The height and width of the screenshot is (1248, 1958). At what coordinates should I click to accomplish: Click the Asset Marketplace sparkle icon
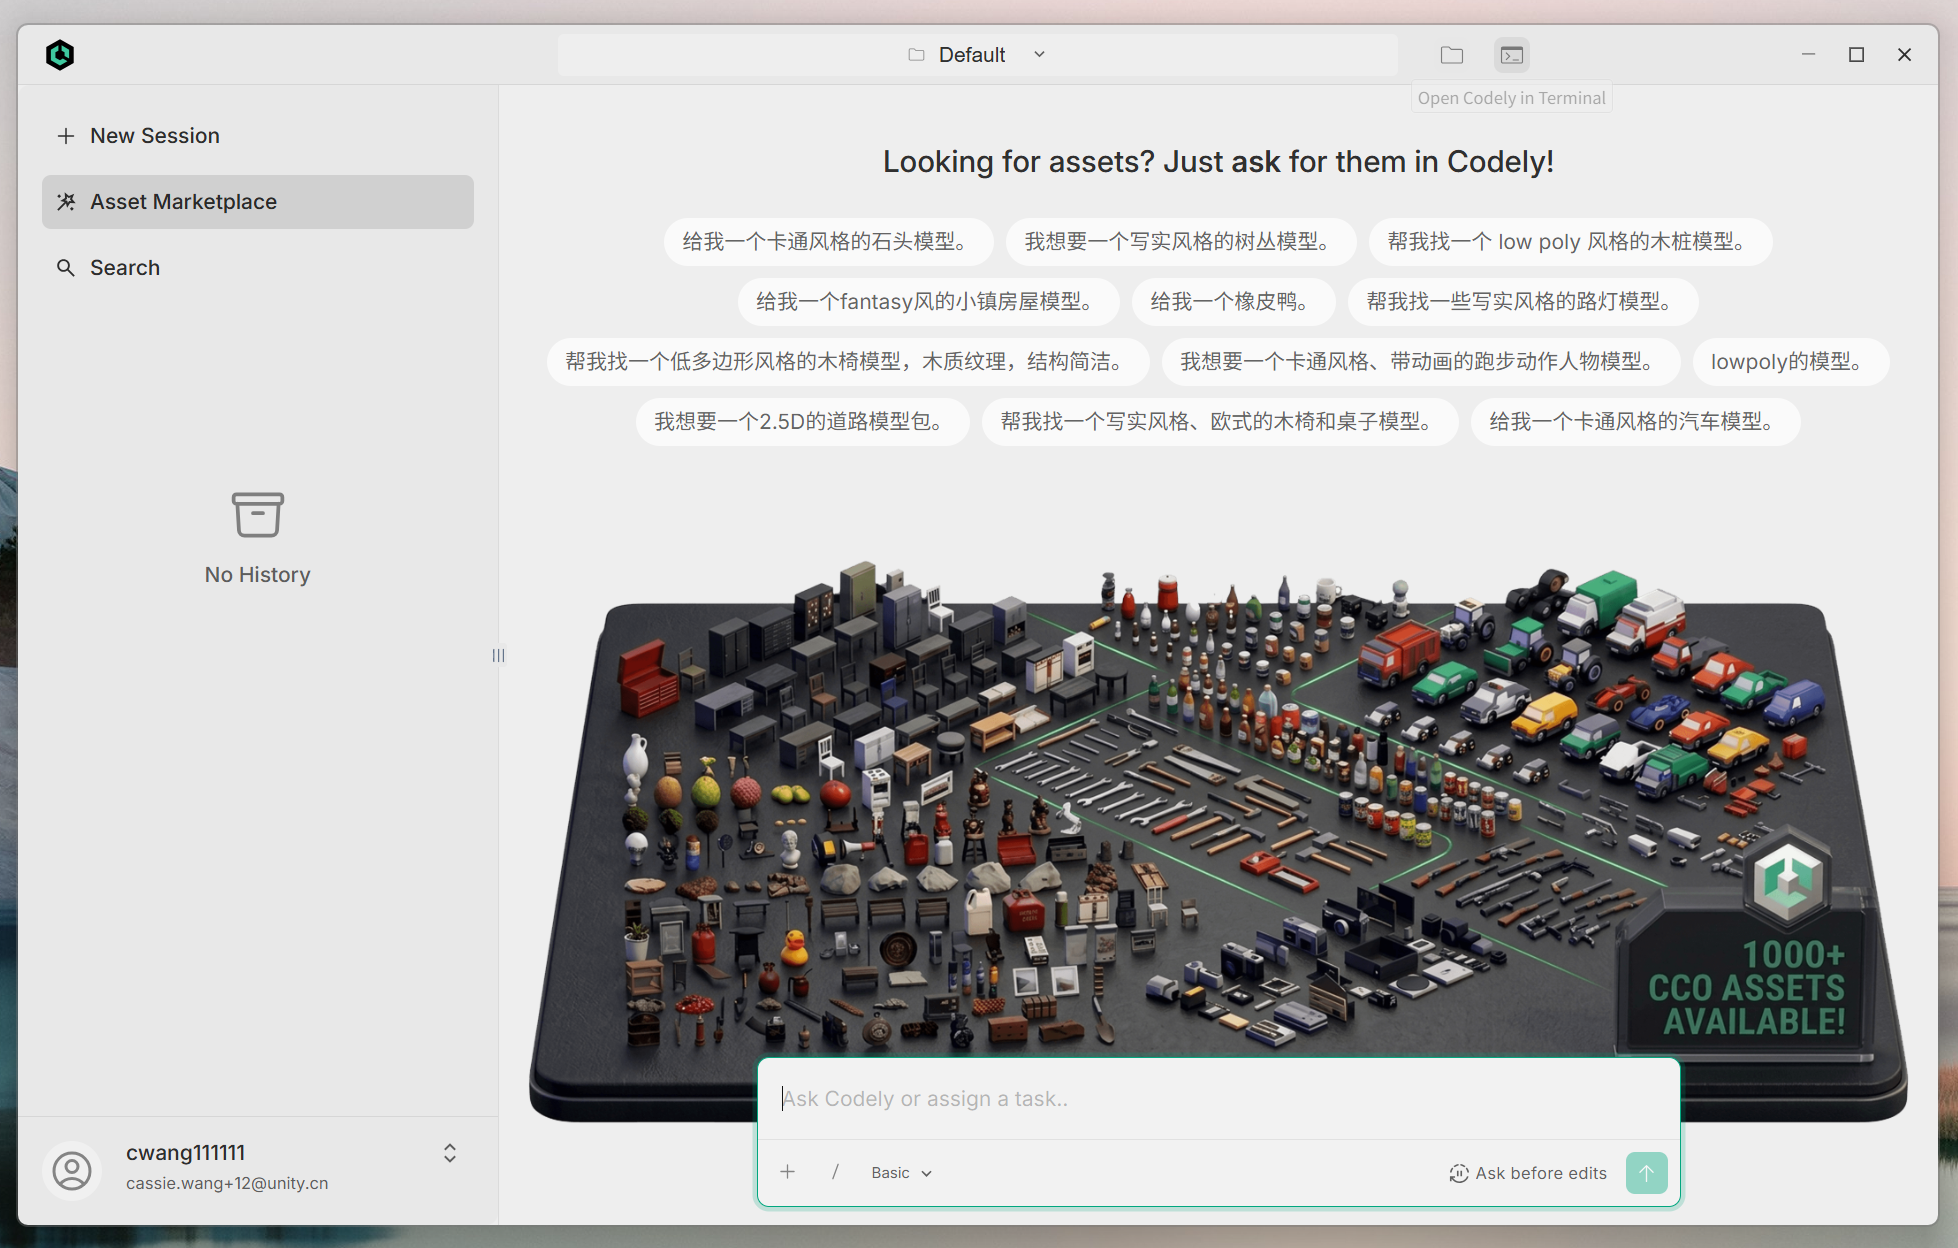coord(66,202)
